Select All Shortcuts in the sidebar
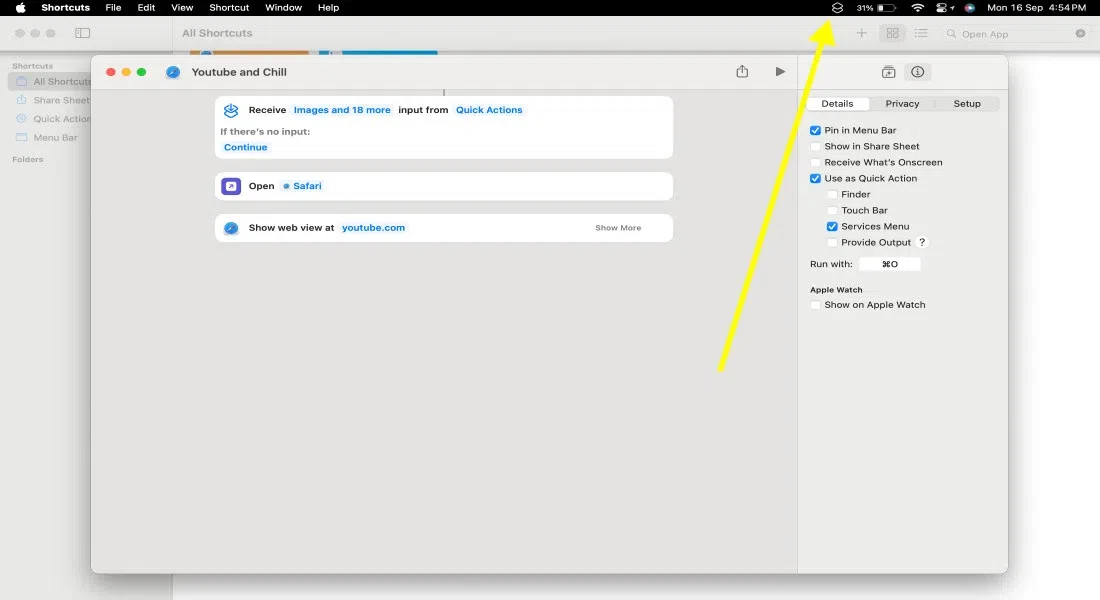Image resolution: width=1100 pixels, height=600 pixels. tap(51, 82)
